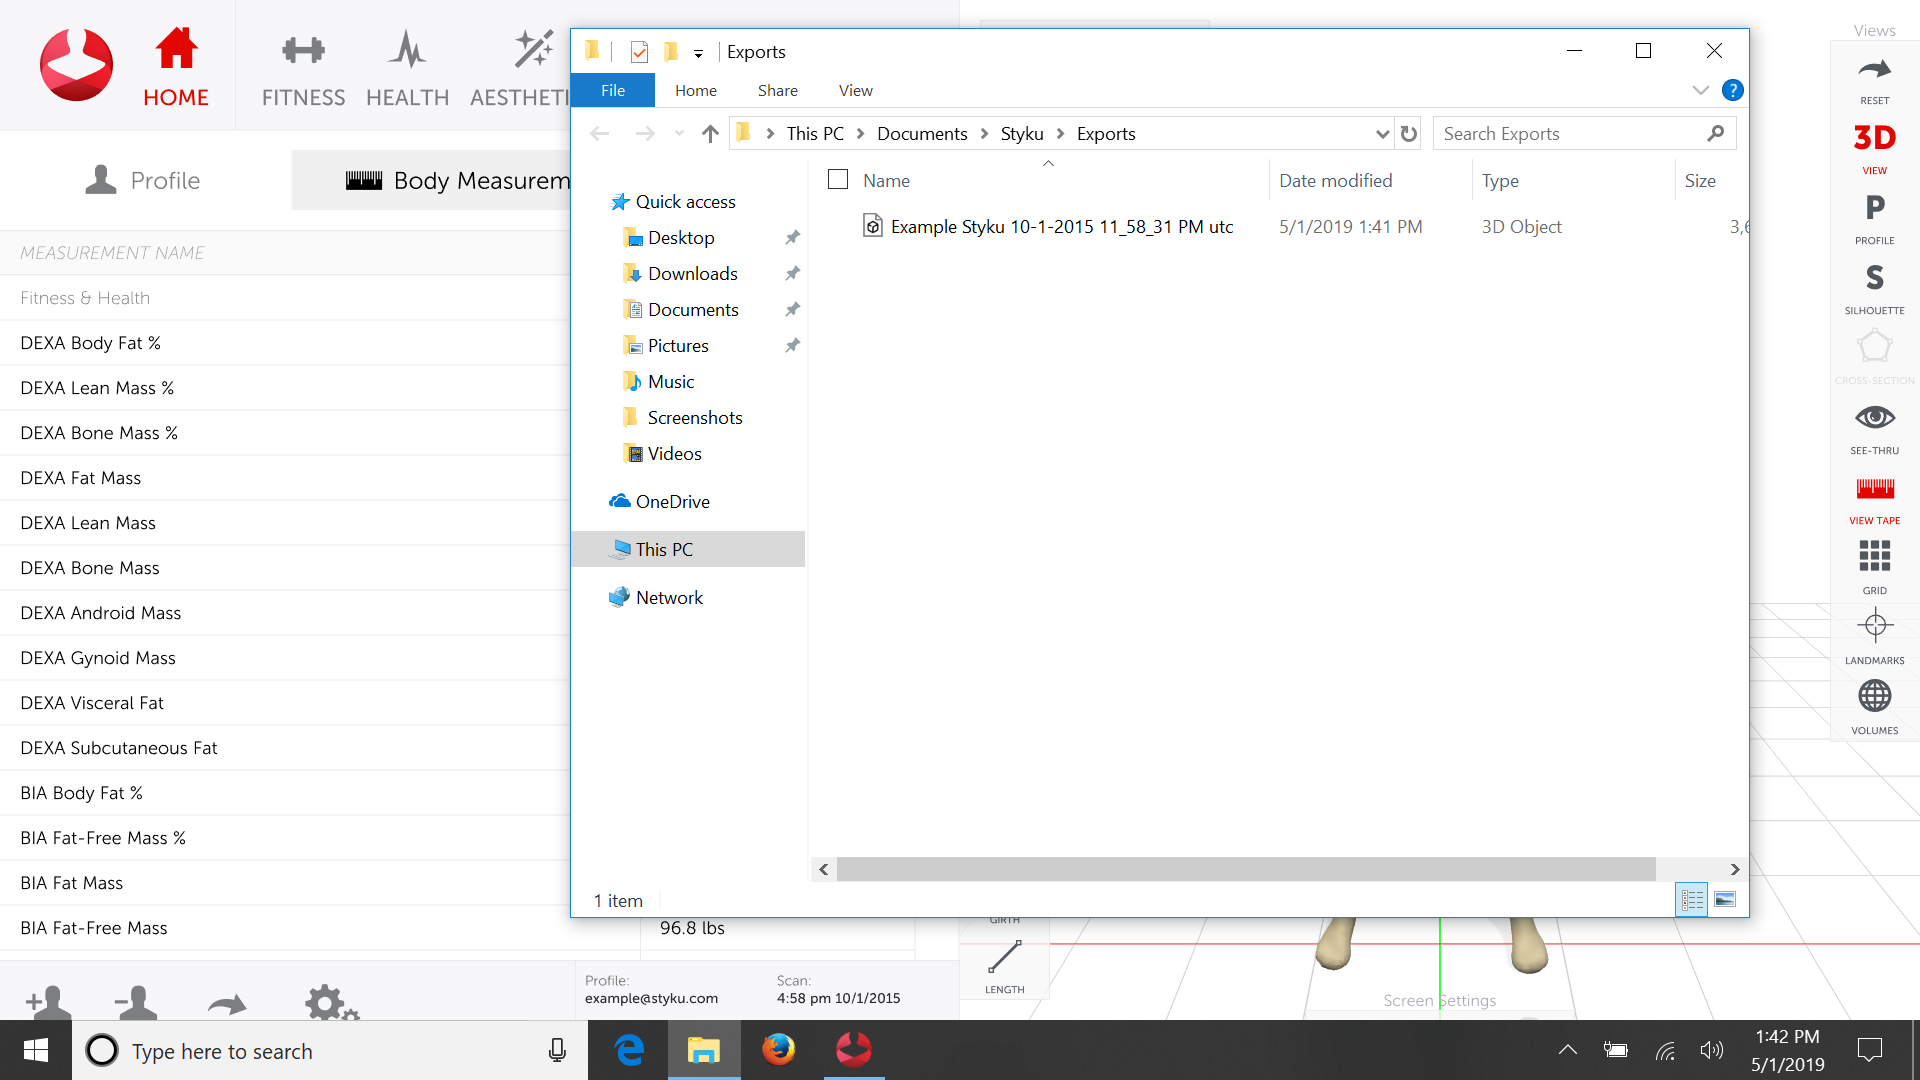Switch to 3D view mode
This screenshot has width=1920, height=1080.
[1874, 140]
